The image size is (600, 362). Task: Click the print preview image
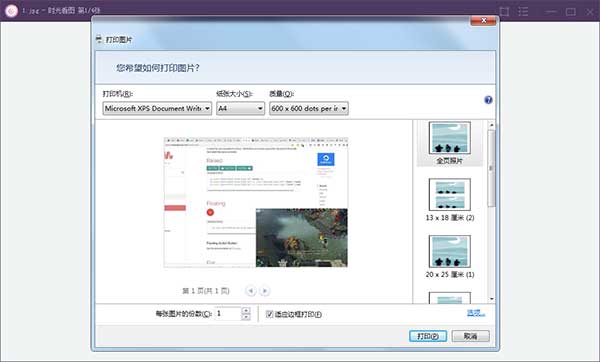(256, 202)
